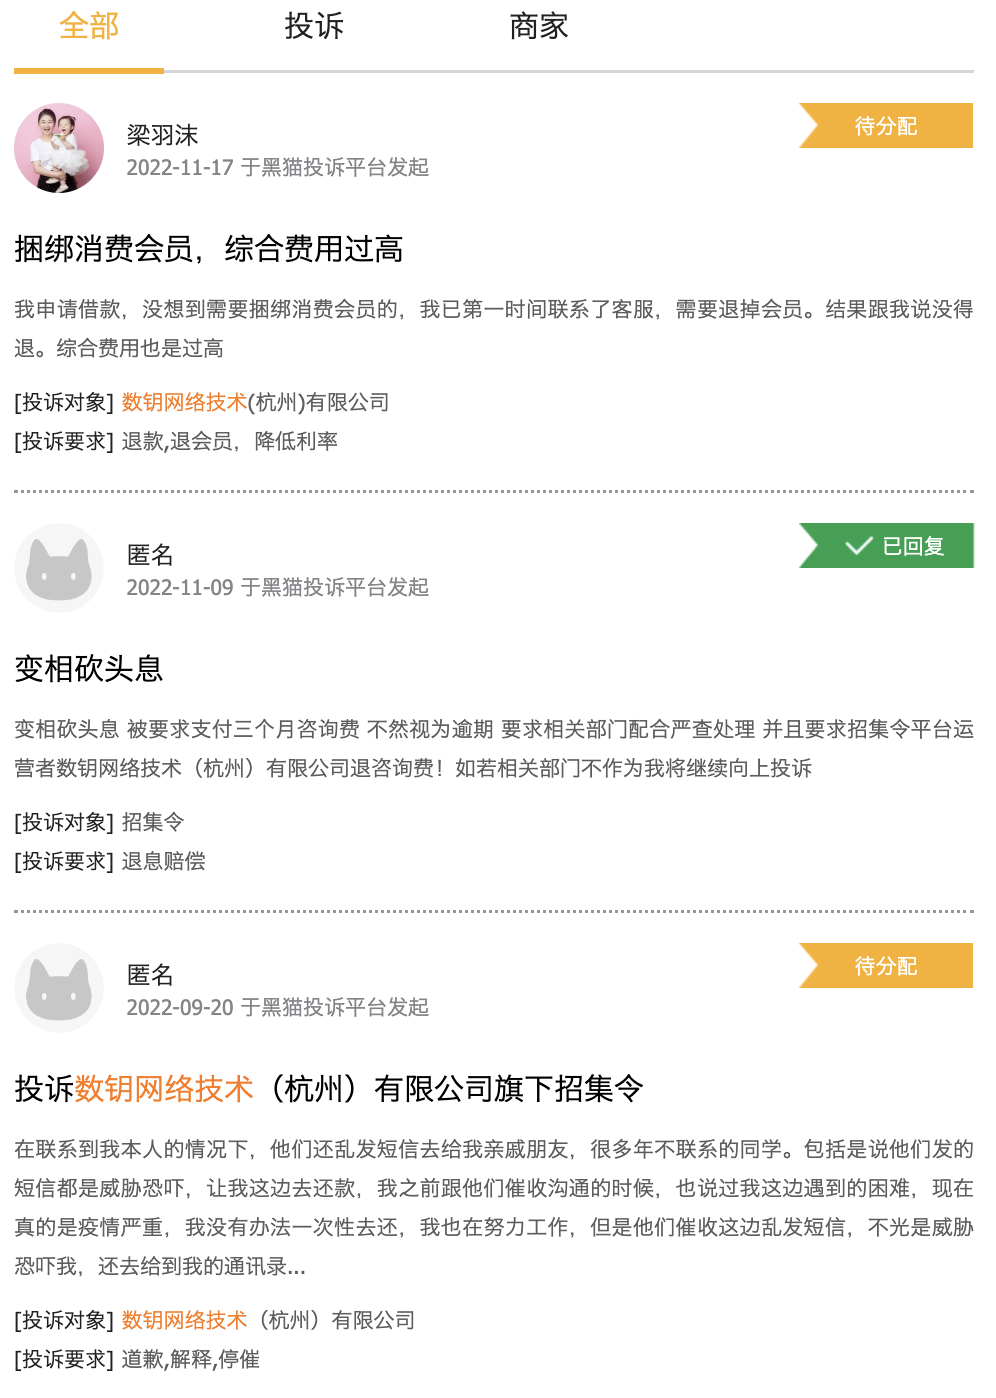The height and width of the screenshot is (1398, 996).
Task: Select the 商家 tab
Action: click(538, 27)
